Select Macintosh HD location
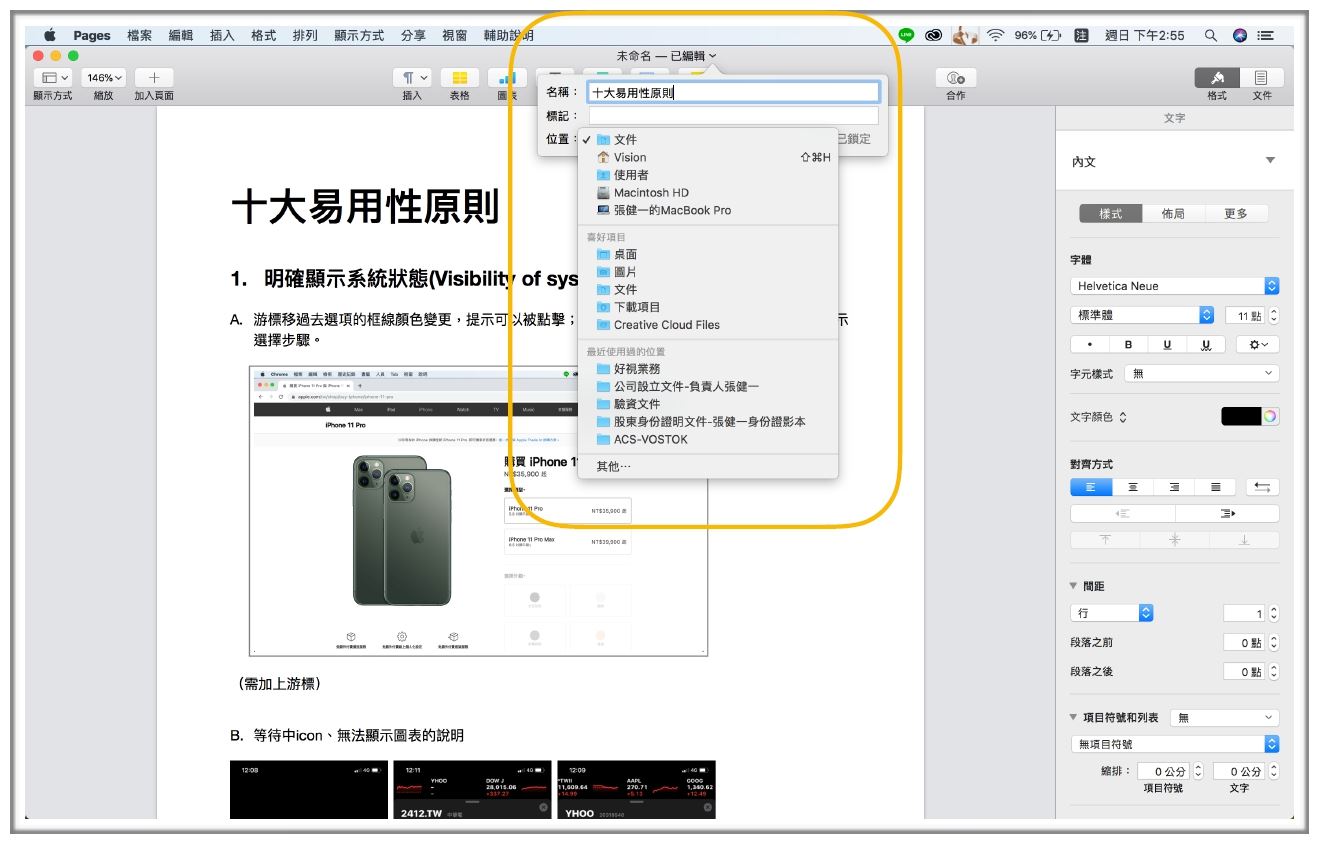Image resolution: width=1326 pixels, height=844 pixels. (x=707, y=192)
